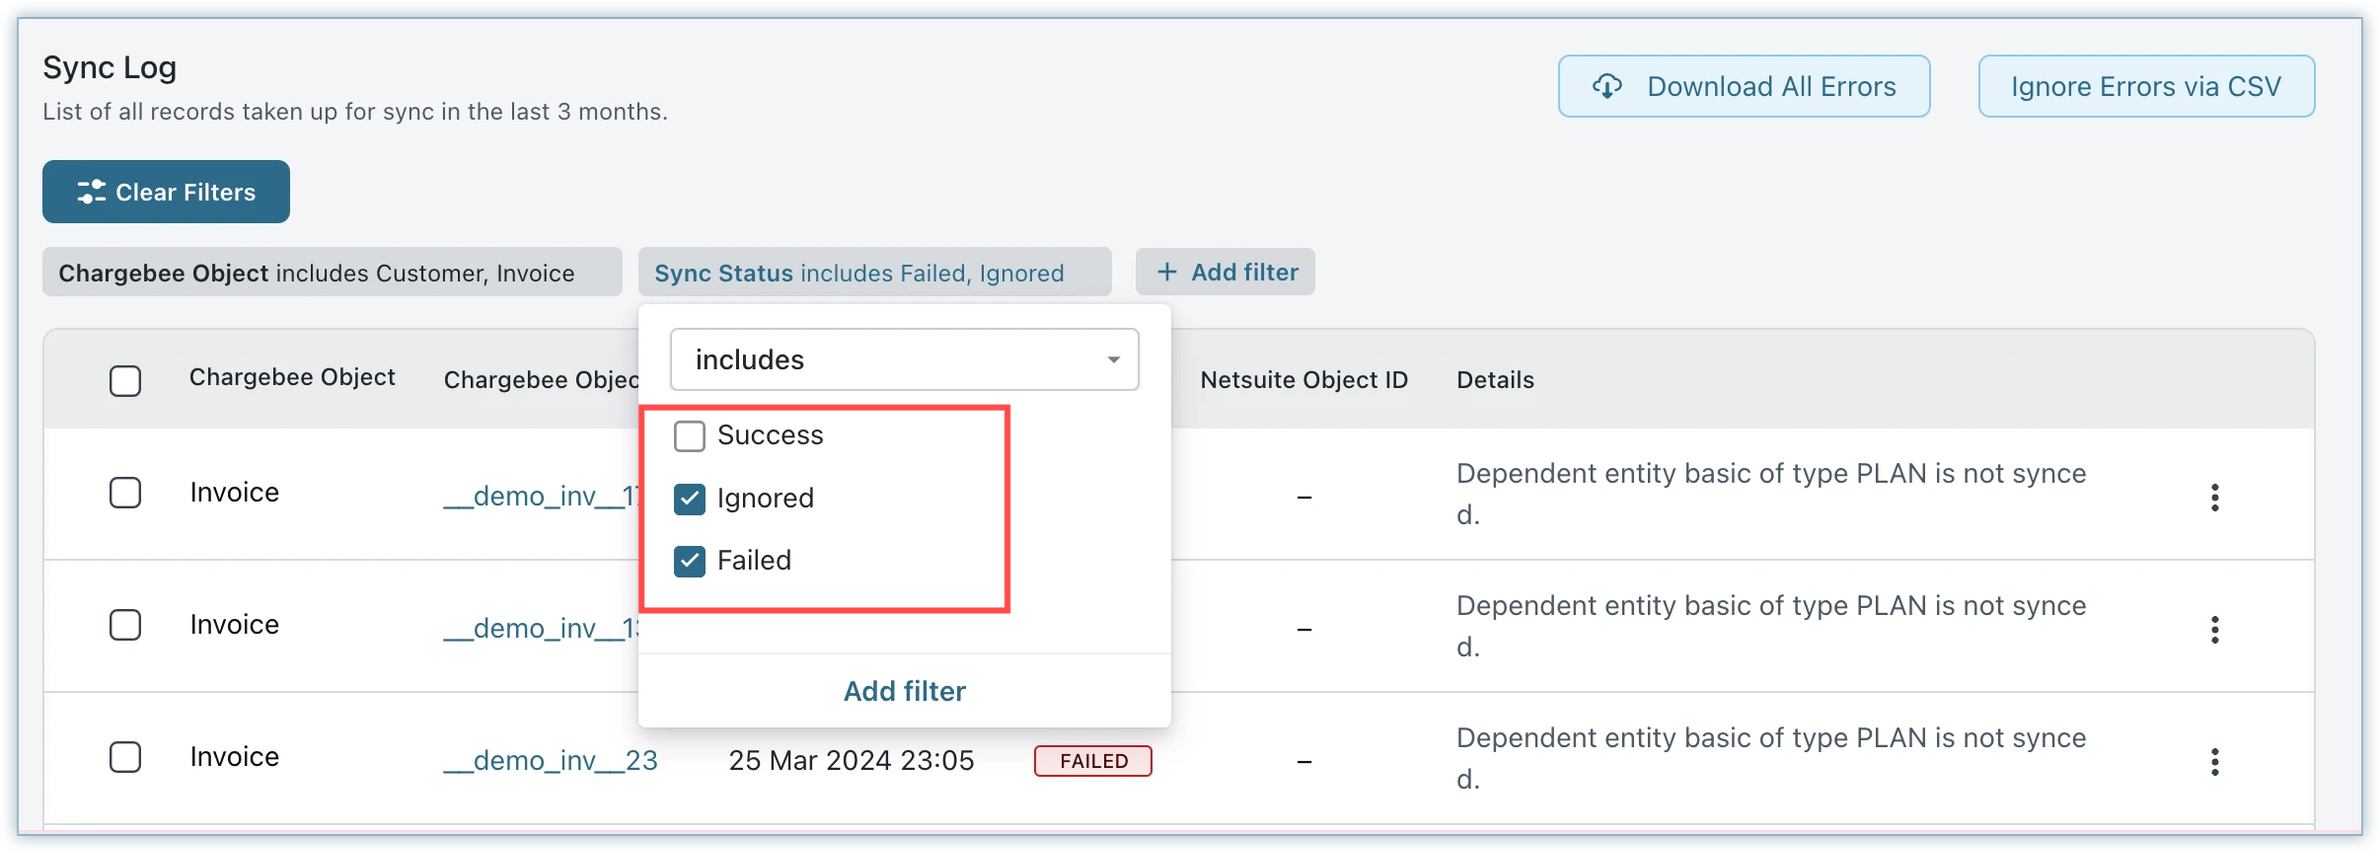Viewport: 2380px width, 853px height.
Task: Click the Netsuite Object ID column header
Action: tap(1303, 380)
